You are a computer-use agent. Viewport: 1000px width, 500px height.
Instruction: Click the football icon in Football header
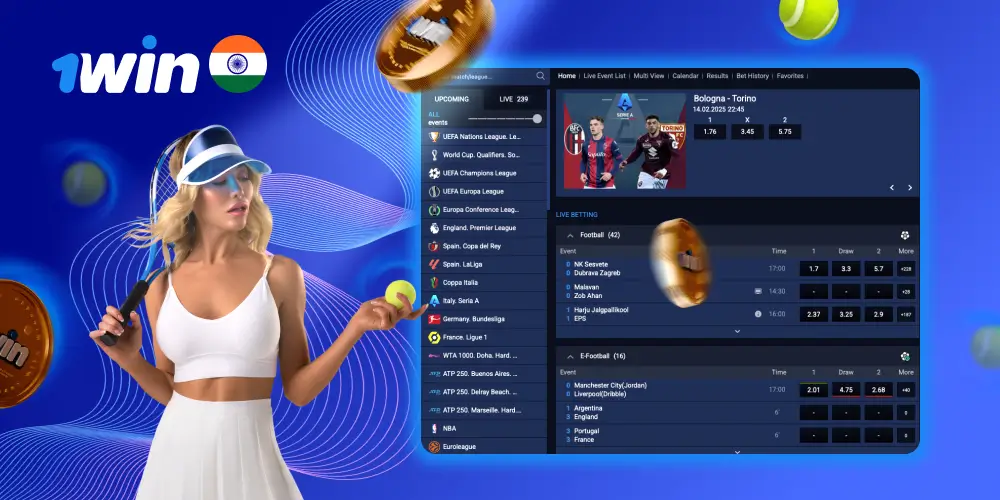pyautogui.click(x=905, y=235)
